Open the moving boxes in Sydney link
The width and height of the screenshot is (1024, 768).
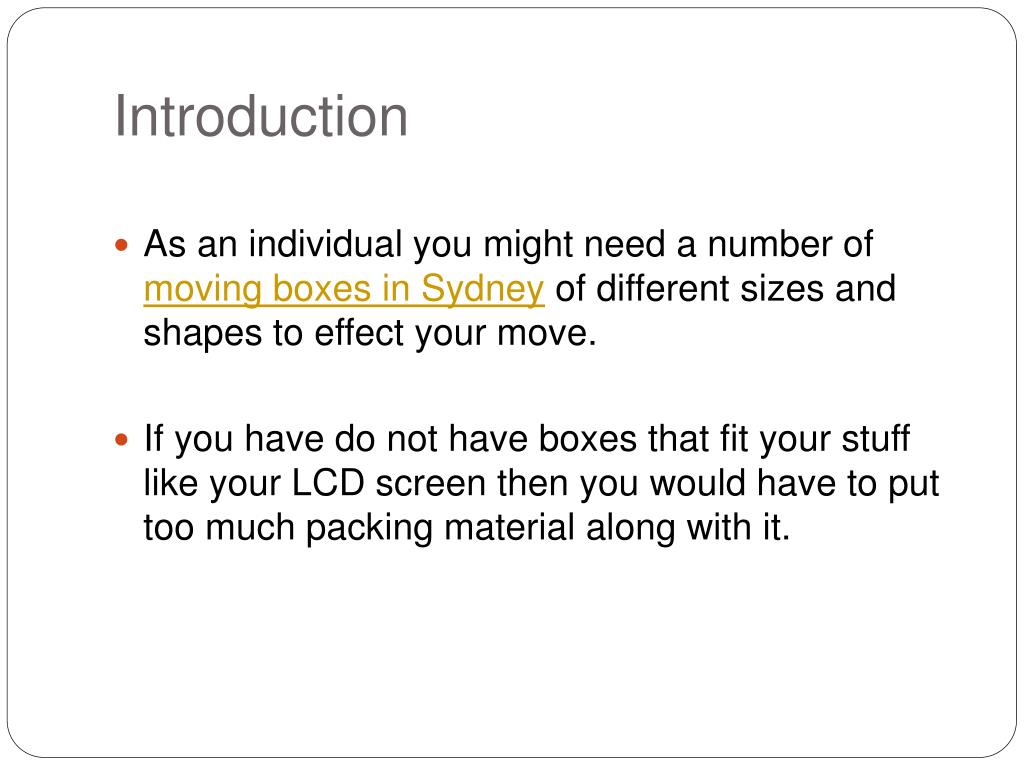tap(344, 289)
